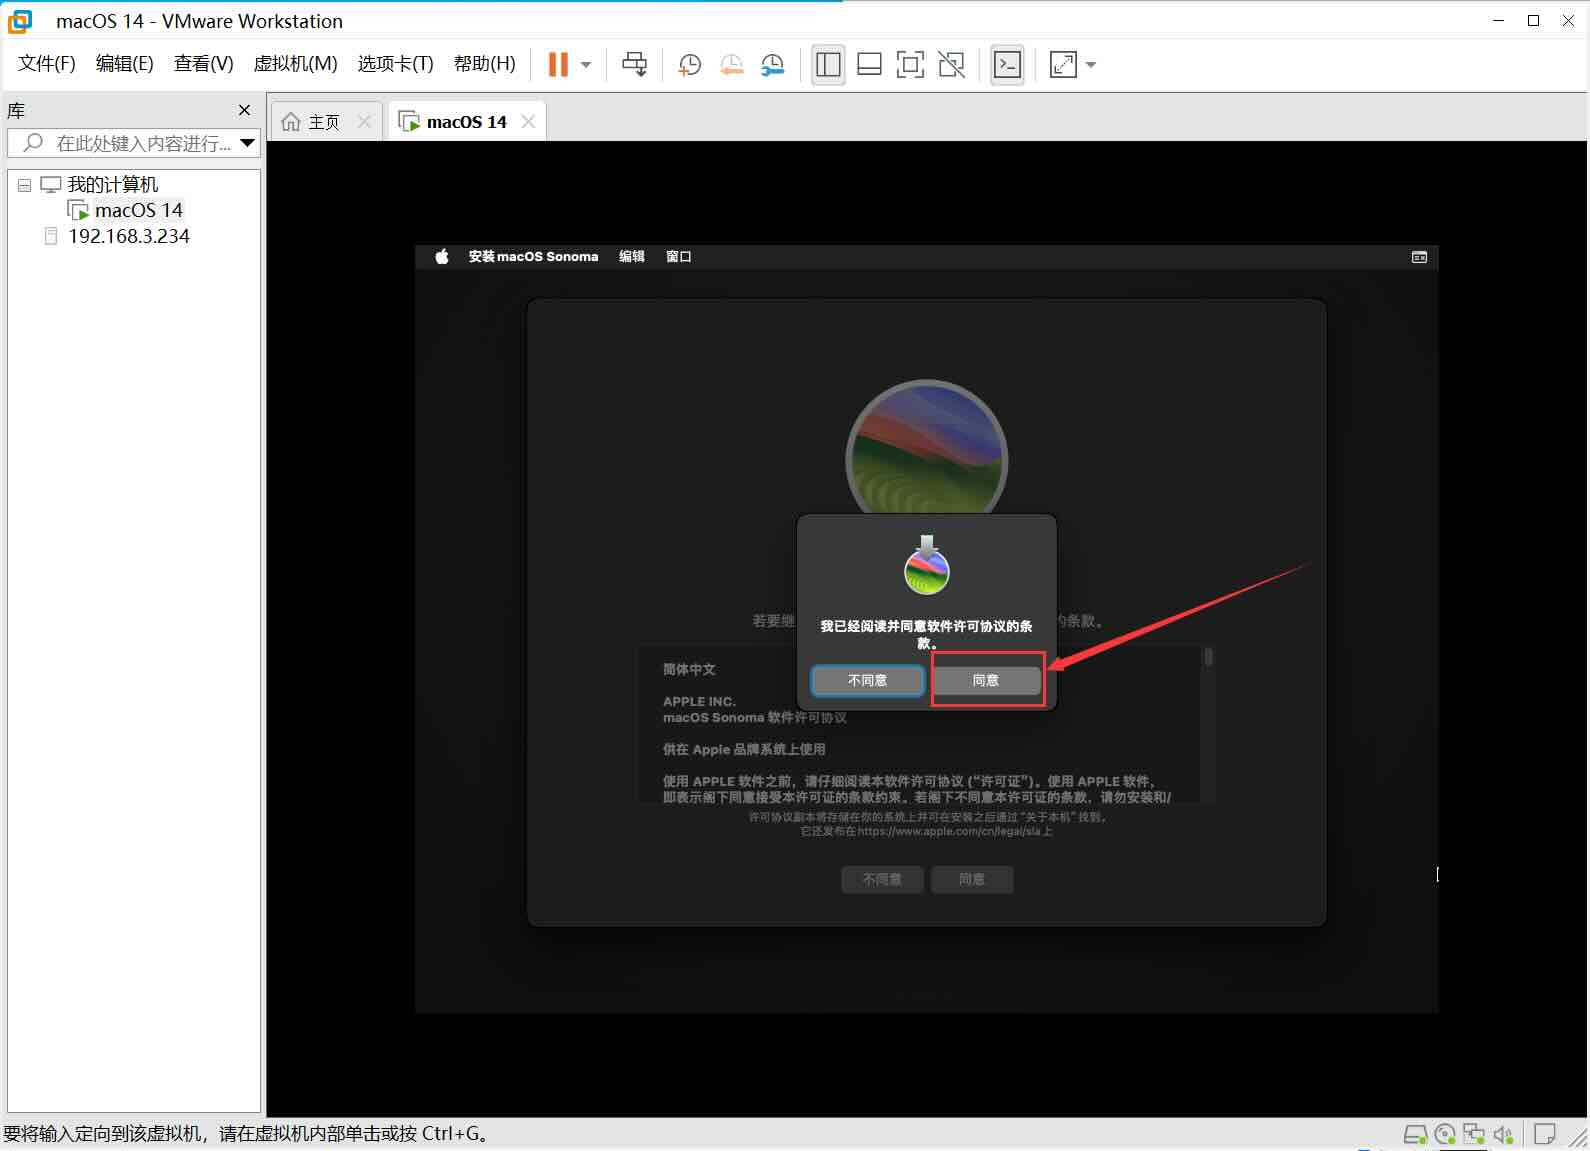This screenshot has width=1590, height=1151.
Task: Open the stretch options dropdown arrow
Action: [x=1091, y=65]
